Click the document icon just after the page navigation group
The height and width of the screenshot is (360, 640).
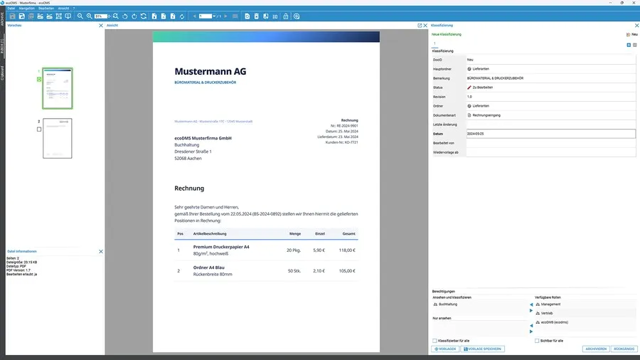click(247, 16)
